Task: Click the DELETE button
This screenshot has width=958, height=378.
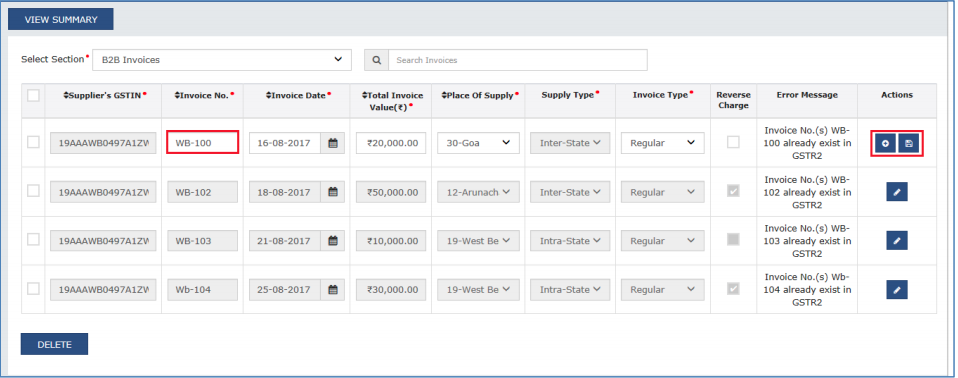Action: point(54,344)
